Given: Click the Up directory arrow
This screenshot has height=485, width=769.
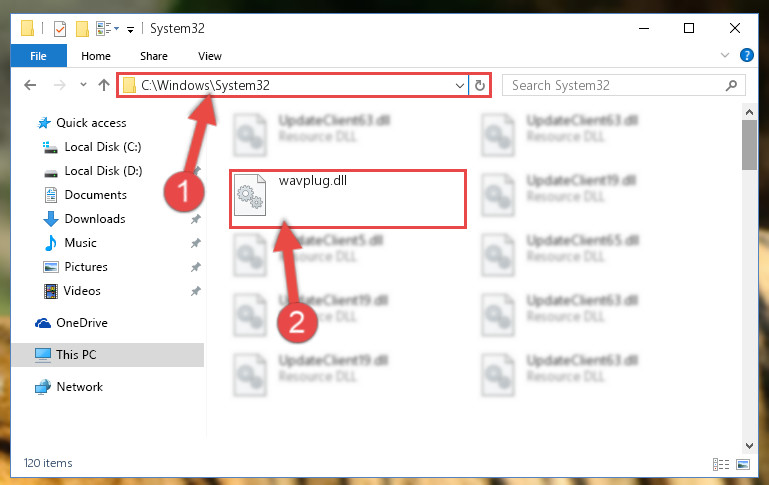Looking at the screenshot, I should [x=103, y=85].
